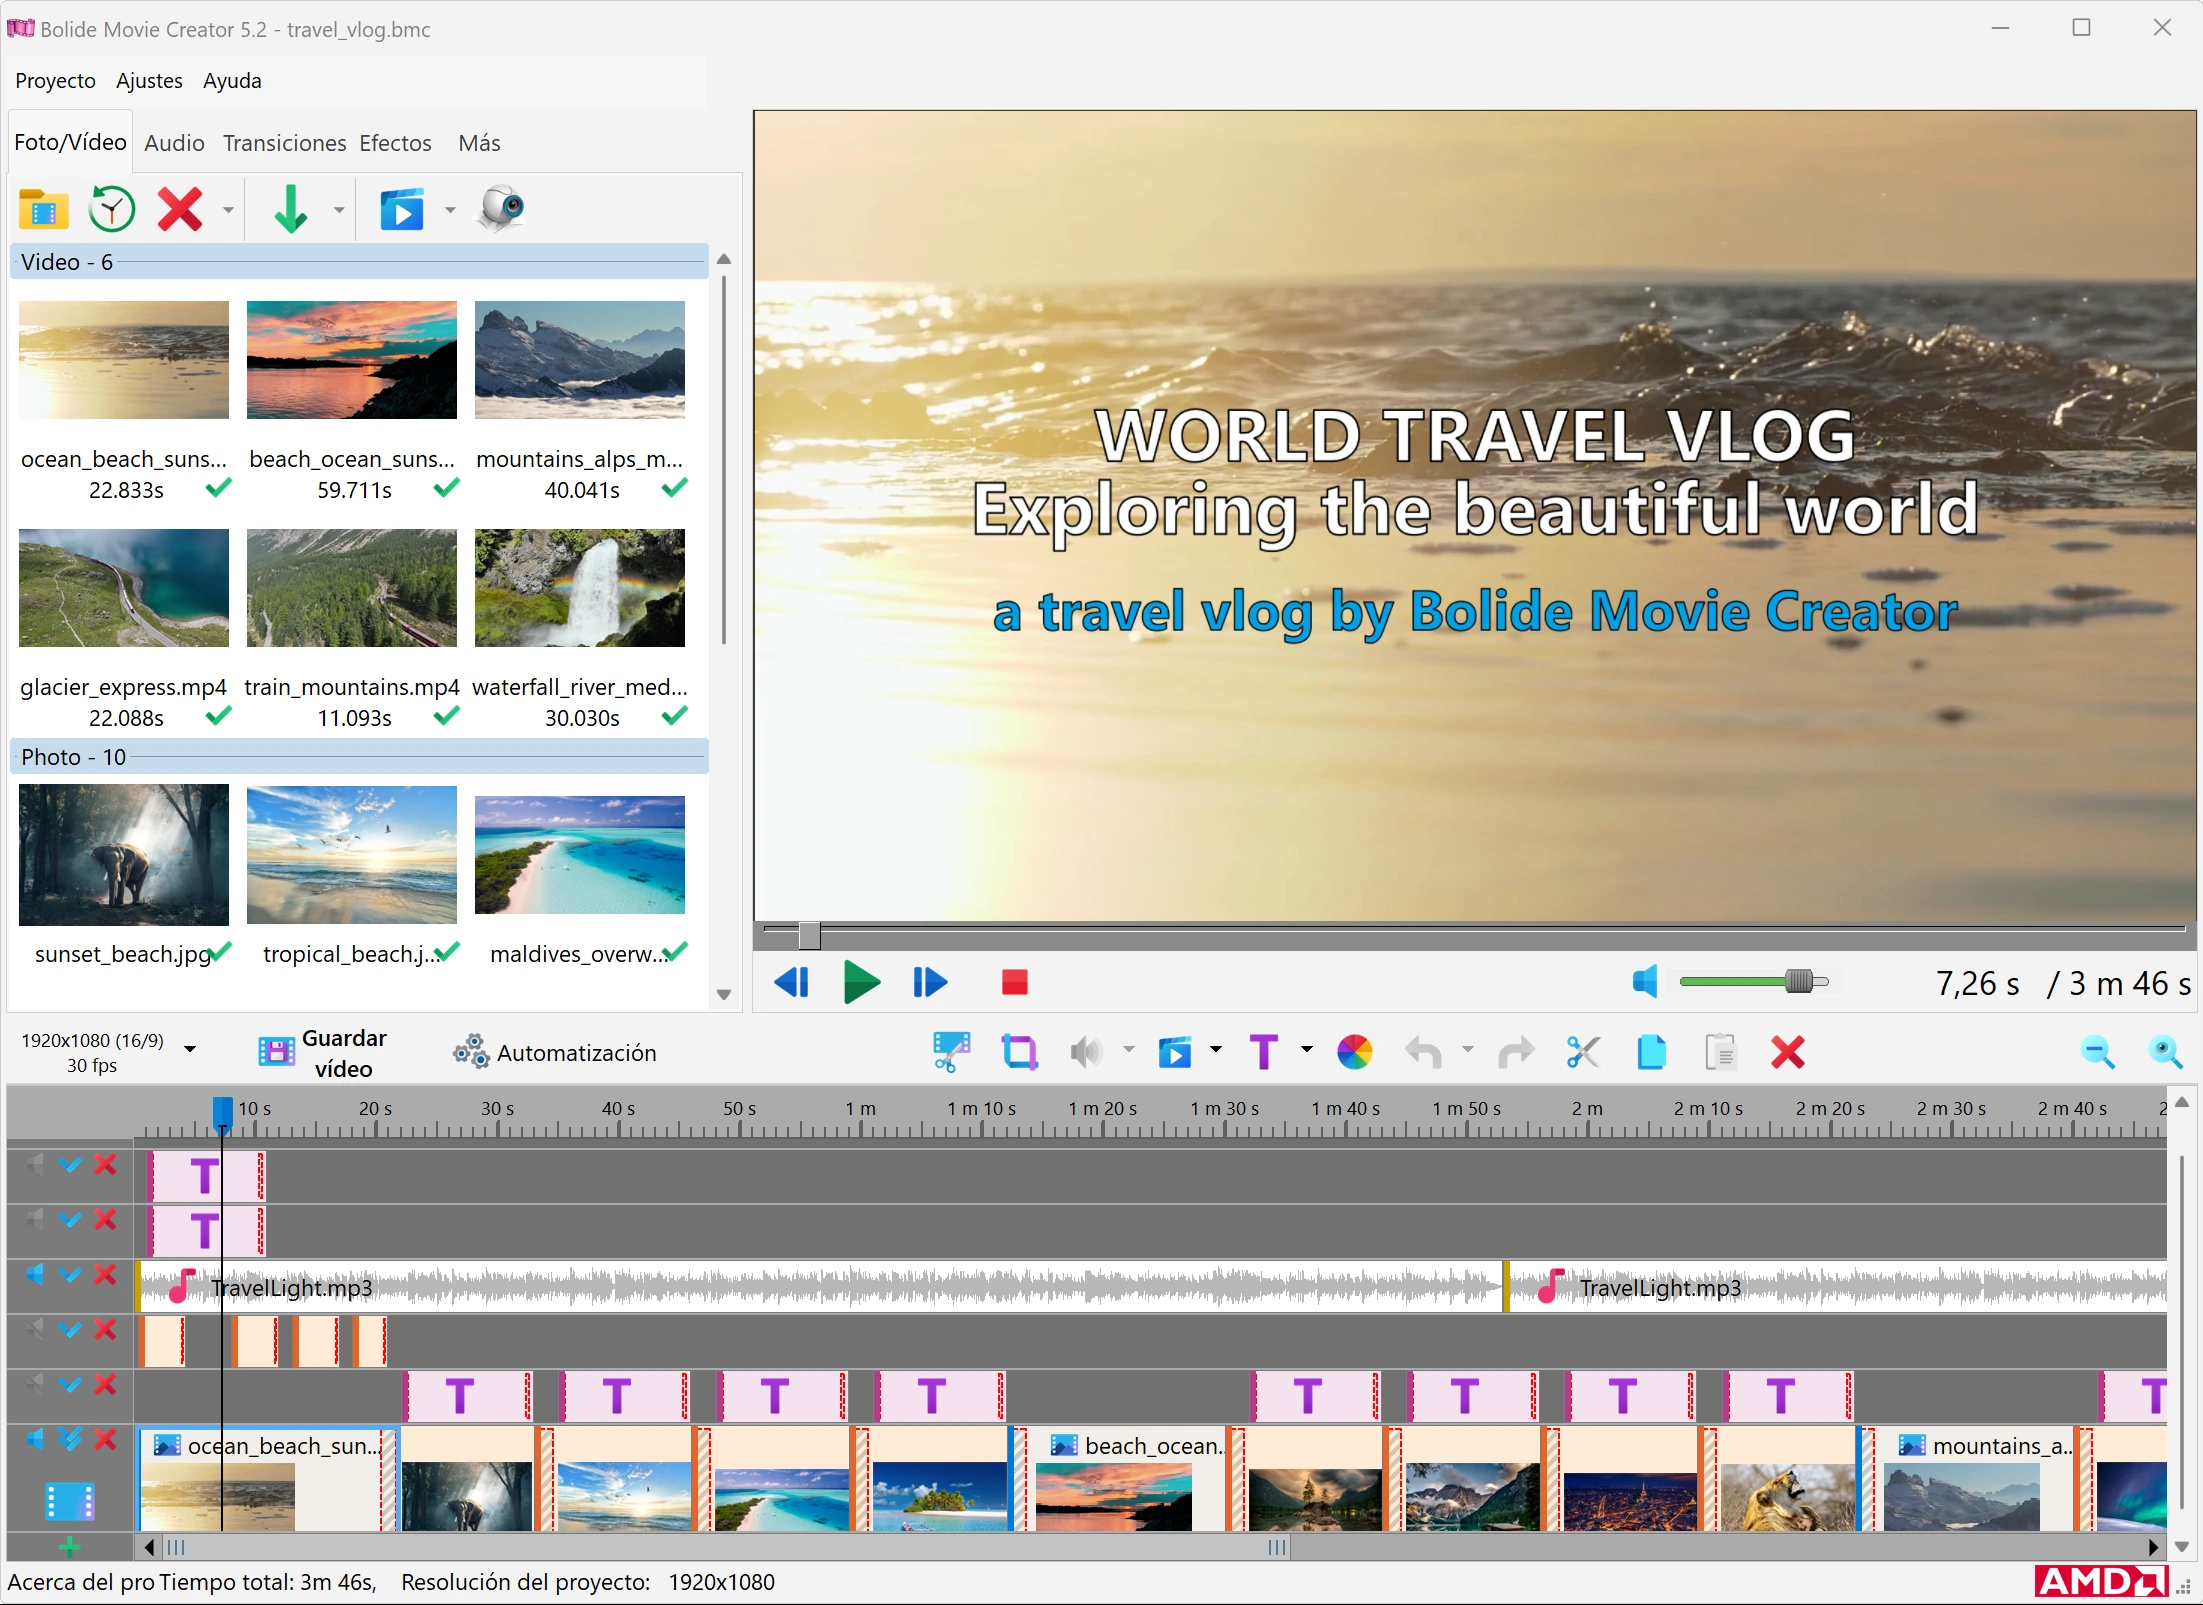Toggle mute on the fourth track with small clips
This screenshot has width=2203, height=1605.
click(x=35, y=1330)
